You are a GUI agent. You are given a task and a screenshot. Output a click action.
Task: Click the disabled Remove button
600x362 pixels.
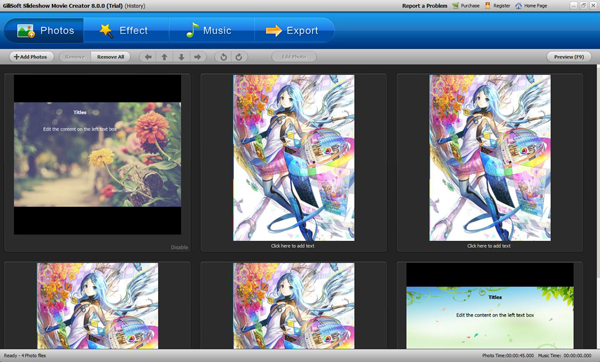pyautogui.click(x=75, y=57)
